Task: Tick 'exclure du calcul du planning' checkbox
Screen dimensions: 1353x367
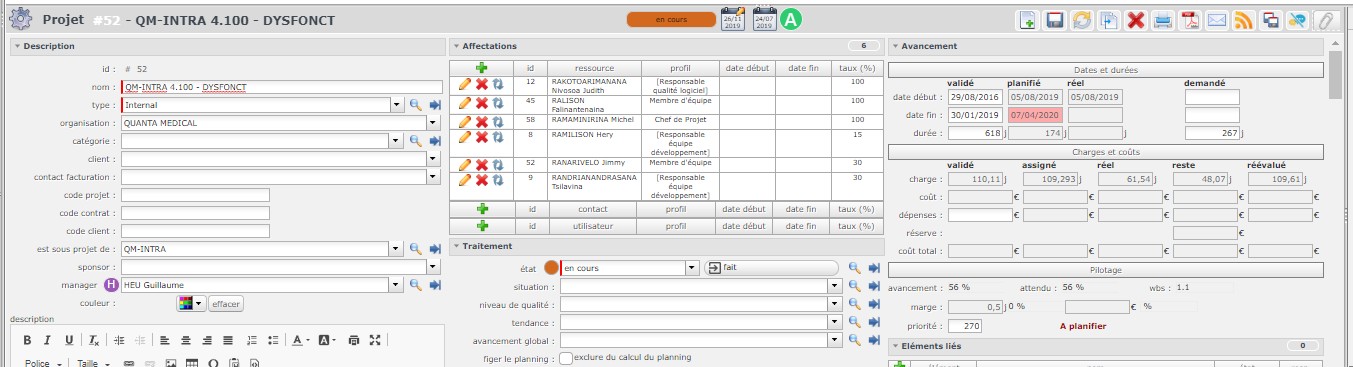Action: [566, 357]
